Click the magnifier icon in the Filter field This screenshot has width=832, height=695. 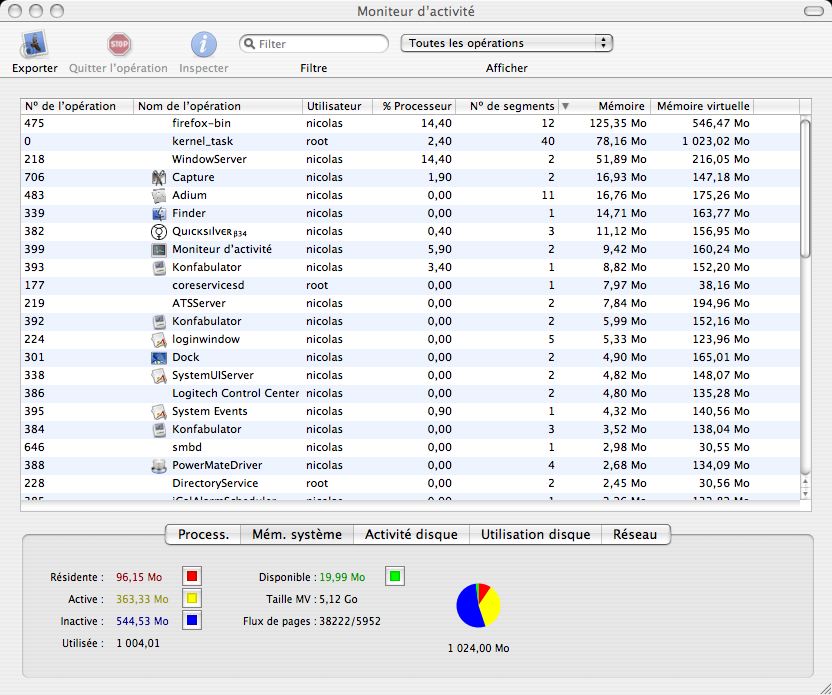(249, 44)
